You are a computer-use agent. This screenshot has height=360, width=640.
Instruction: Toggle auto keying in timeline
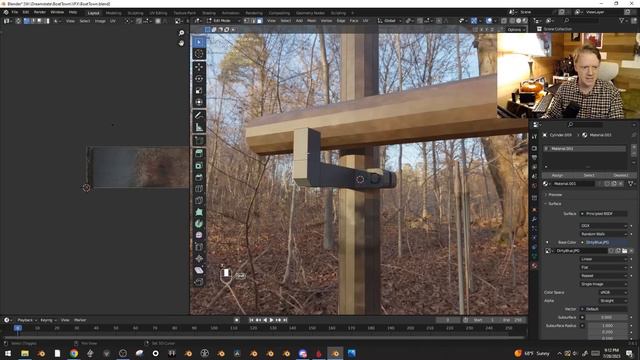(x=236, y=320)
